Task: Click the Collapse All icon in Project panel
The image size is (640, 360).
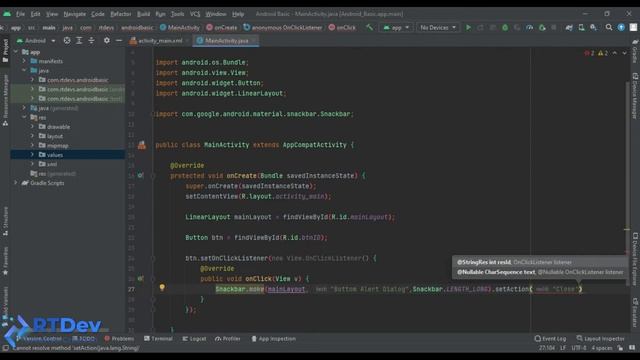Action: (x=91, y=40)
